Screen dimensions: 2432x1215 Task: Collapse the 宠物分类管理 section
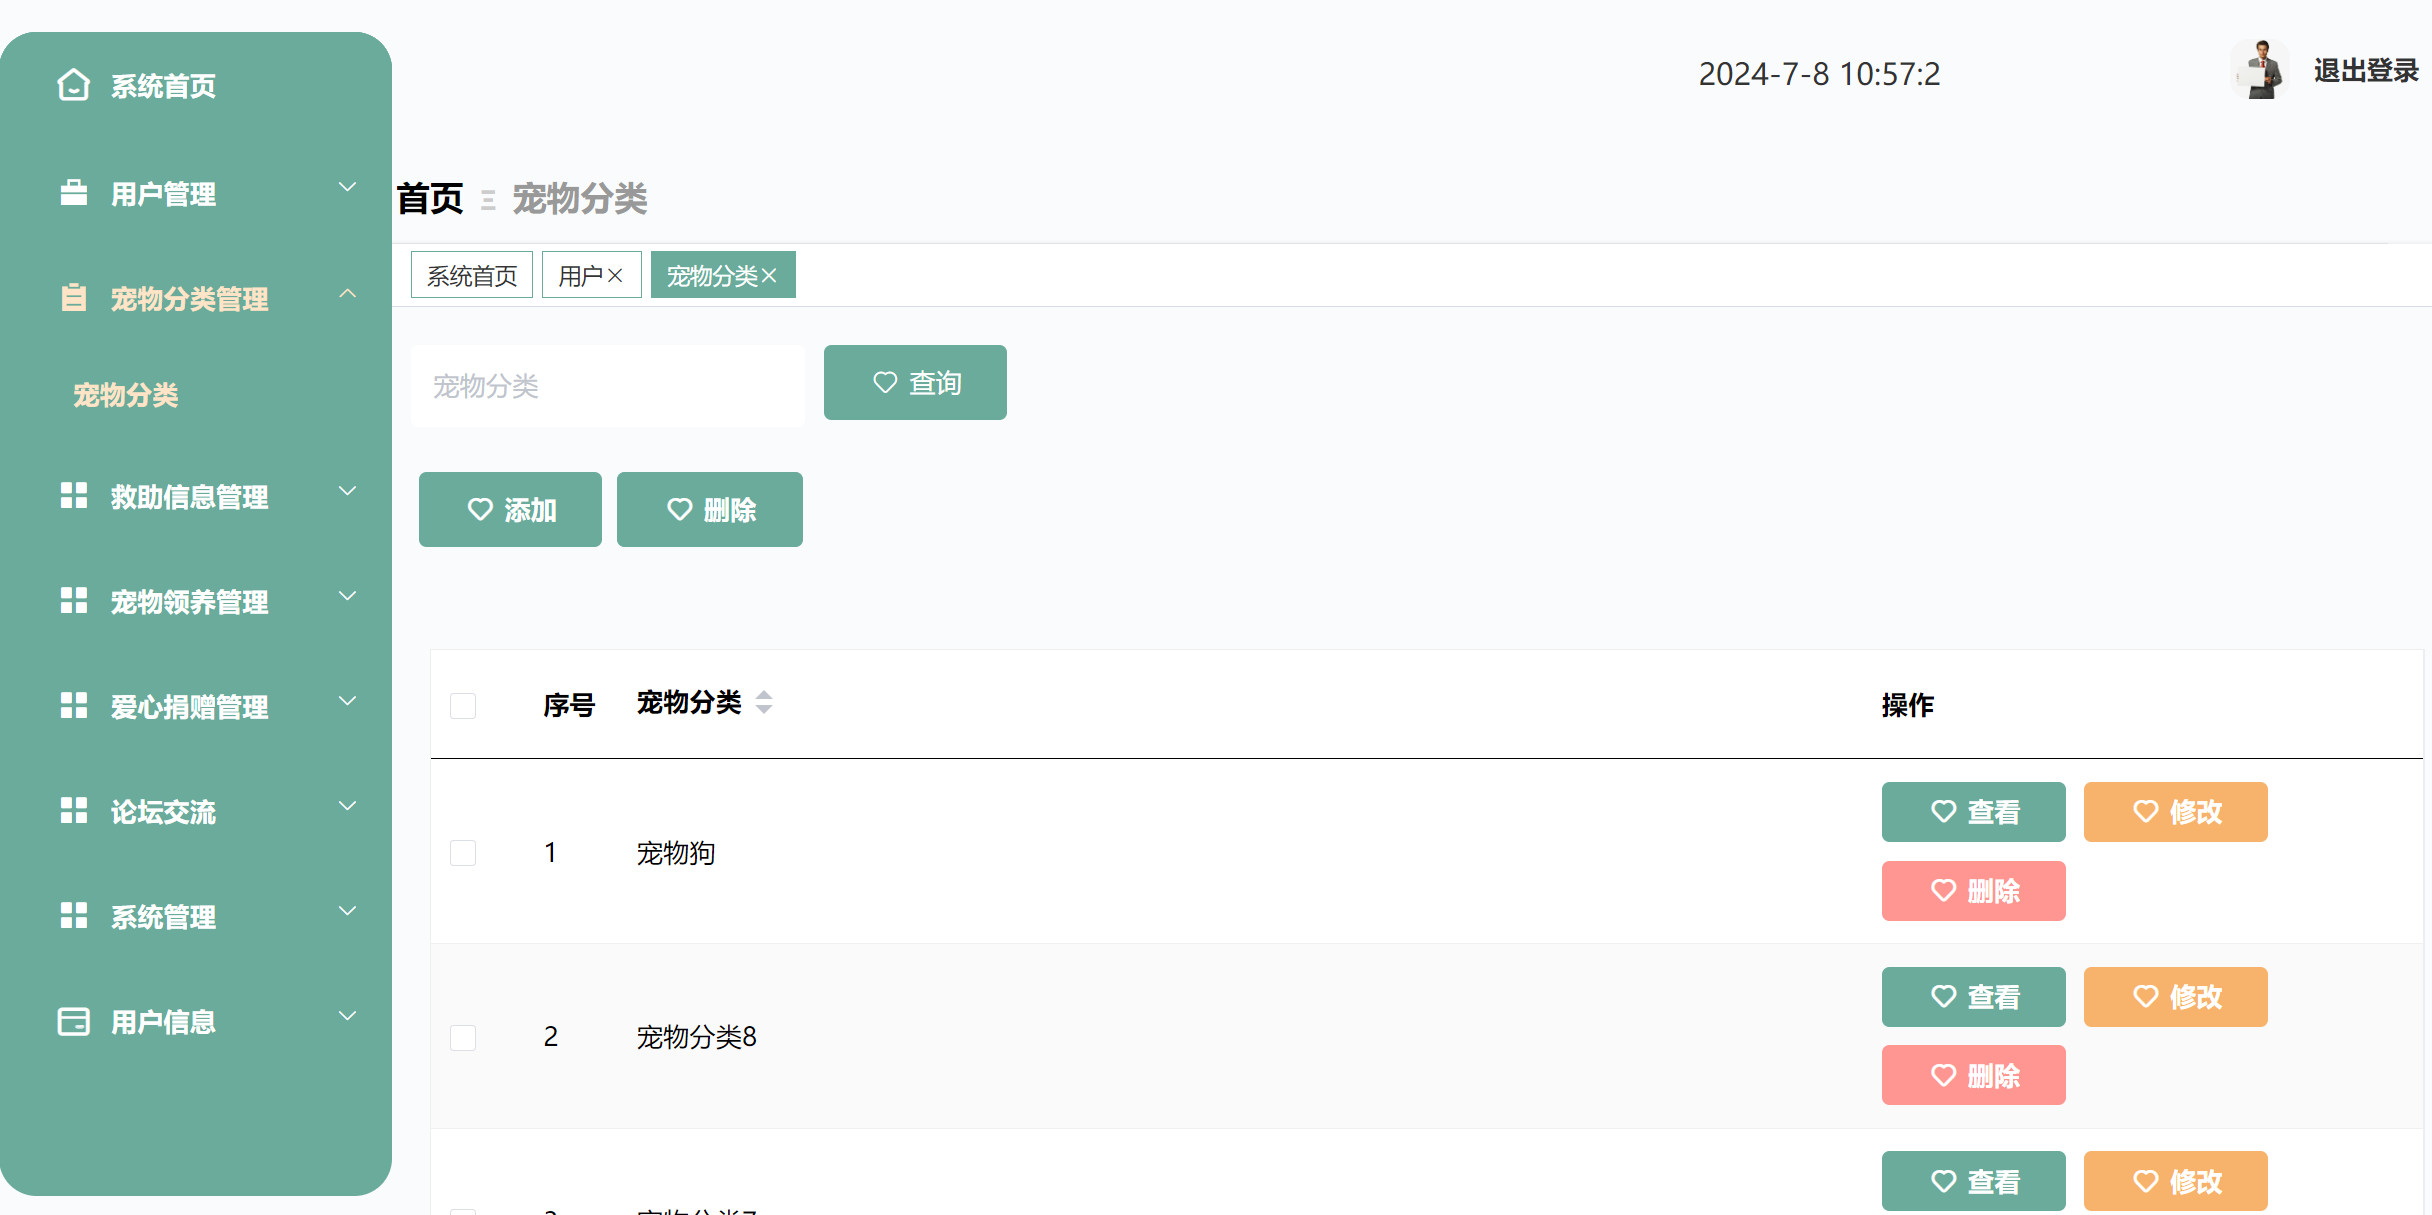tap(347, 293)
